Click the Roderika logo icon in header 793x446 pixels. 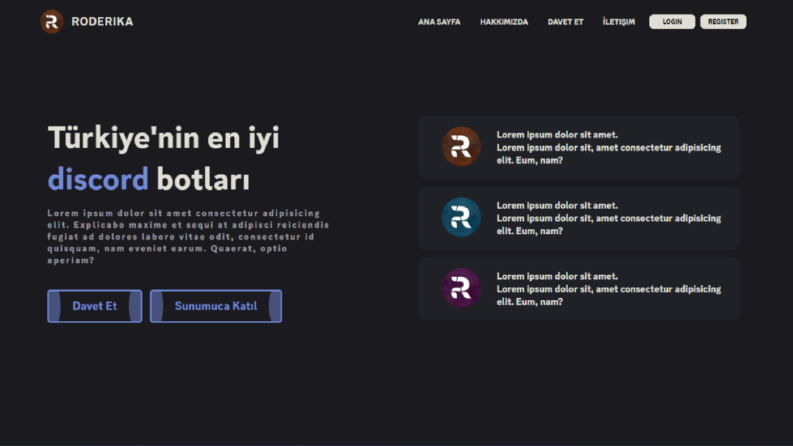click(52, 22)
